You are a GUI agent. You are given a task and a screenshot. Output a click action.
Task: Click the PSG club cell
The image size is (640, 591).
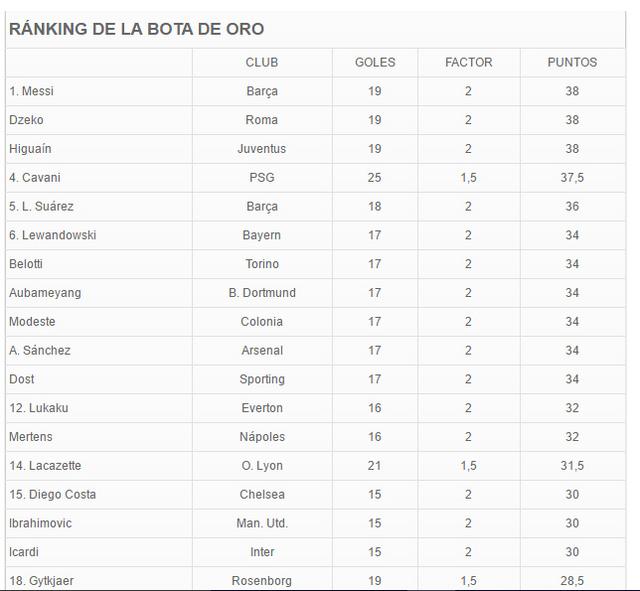coord(262,178)
